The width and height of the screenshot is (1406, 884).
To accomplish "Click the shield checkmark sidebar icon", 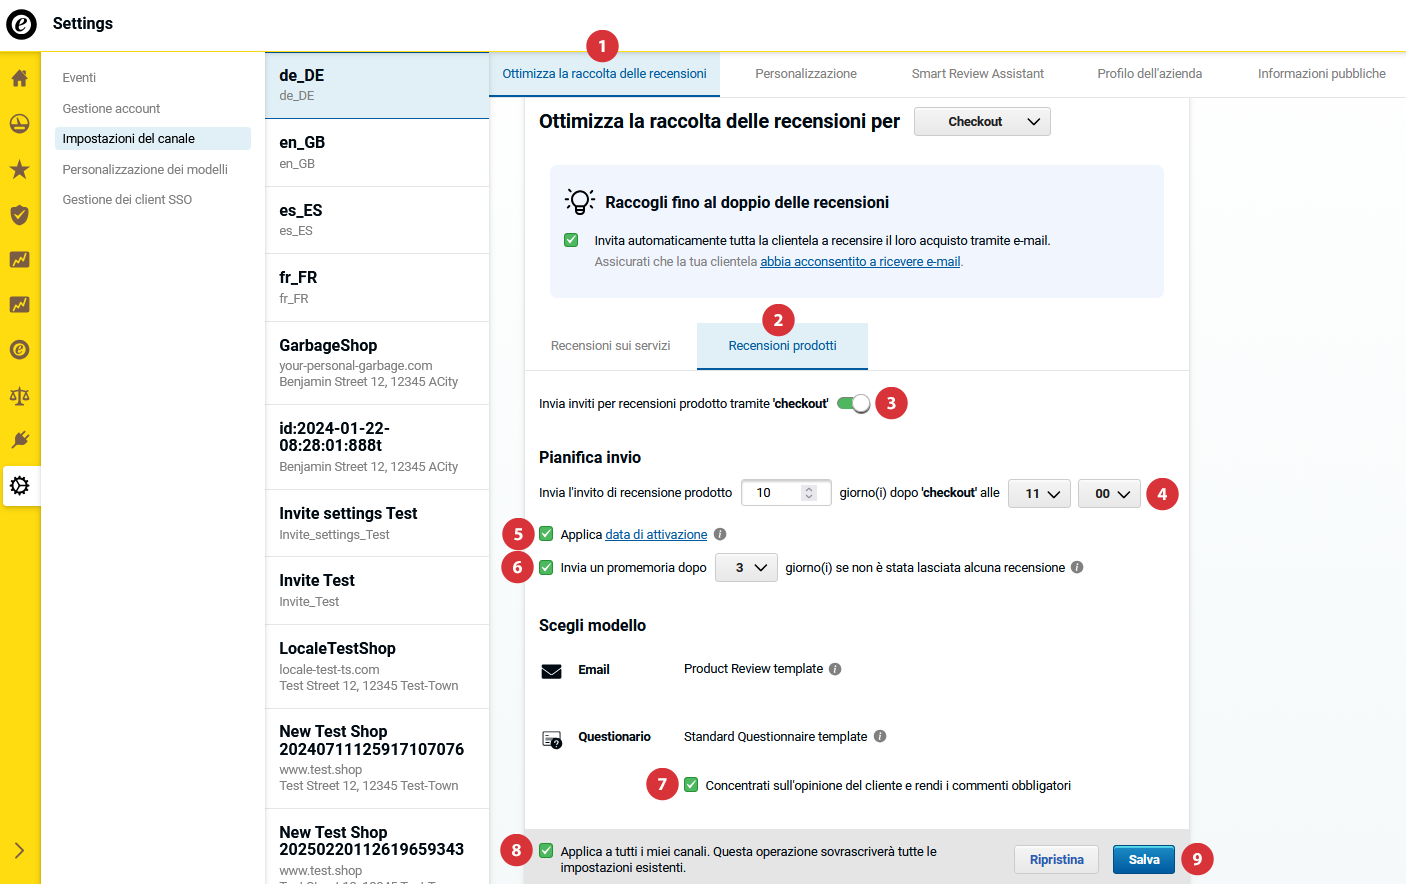I will (19, 215).
